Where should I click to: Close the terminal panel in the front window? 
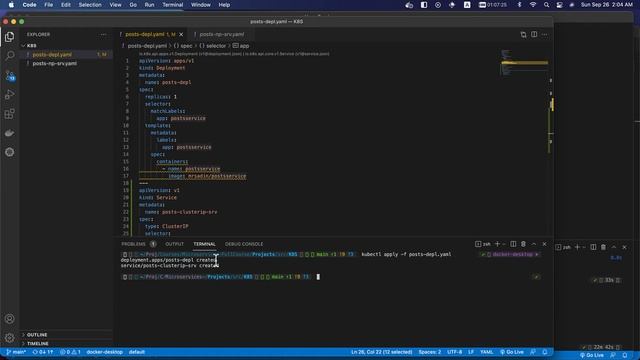point(544,244)
